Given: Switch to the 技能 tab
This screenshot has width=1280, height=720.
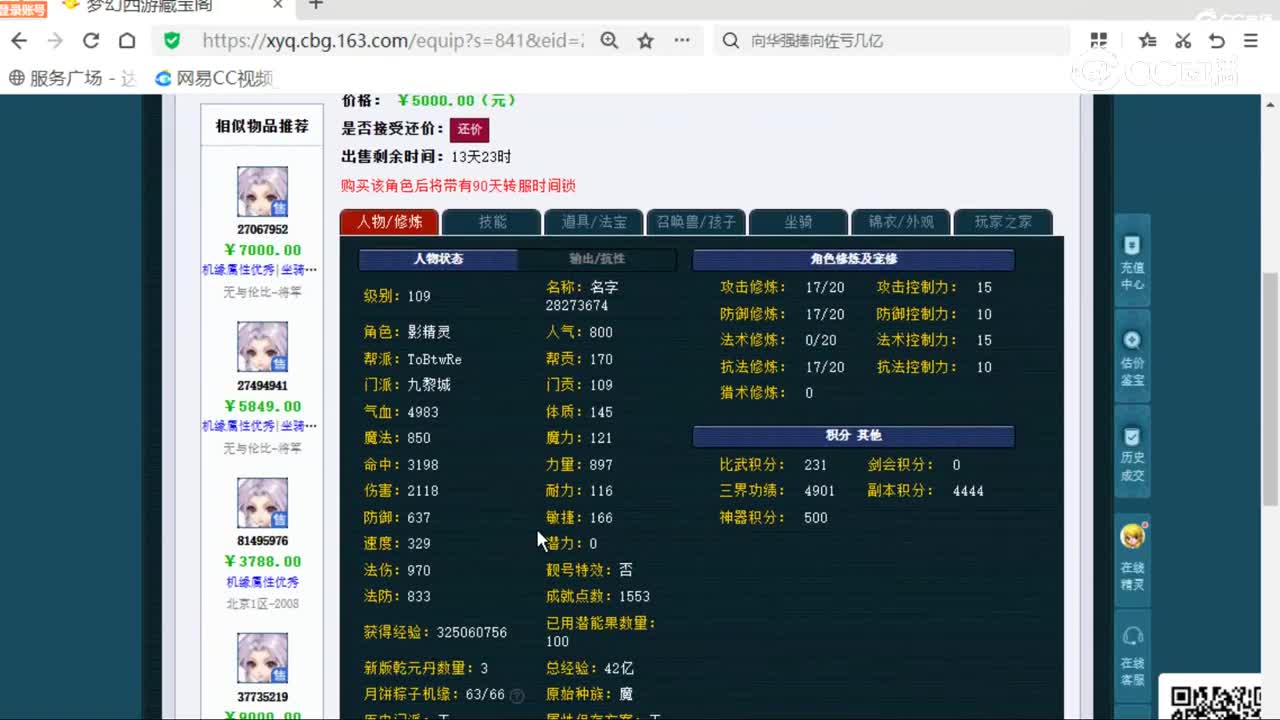Looking at the screenshot, I should click(x=492, y=222).
